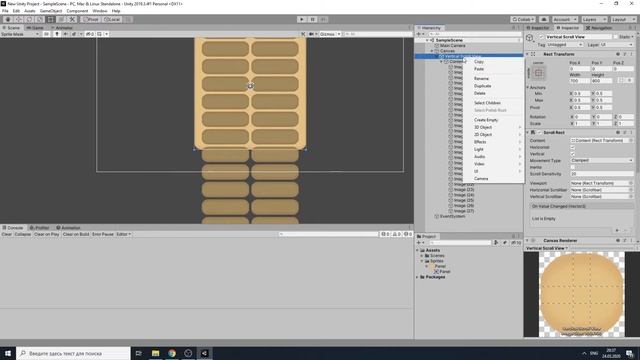
Task: Open Layers dropdown in top toolbar
Action: 594,19
